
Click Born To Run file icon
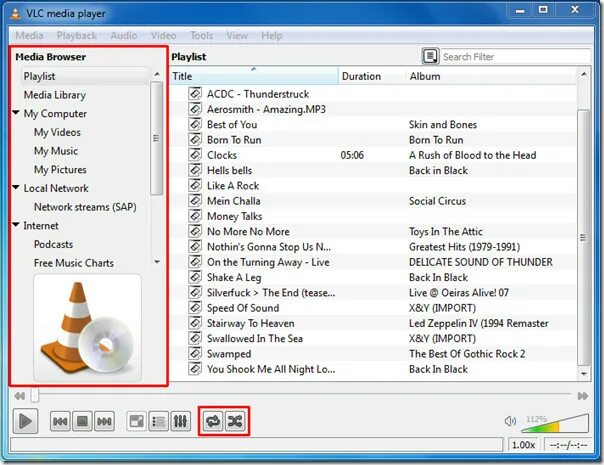195,139
